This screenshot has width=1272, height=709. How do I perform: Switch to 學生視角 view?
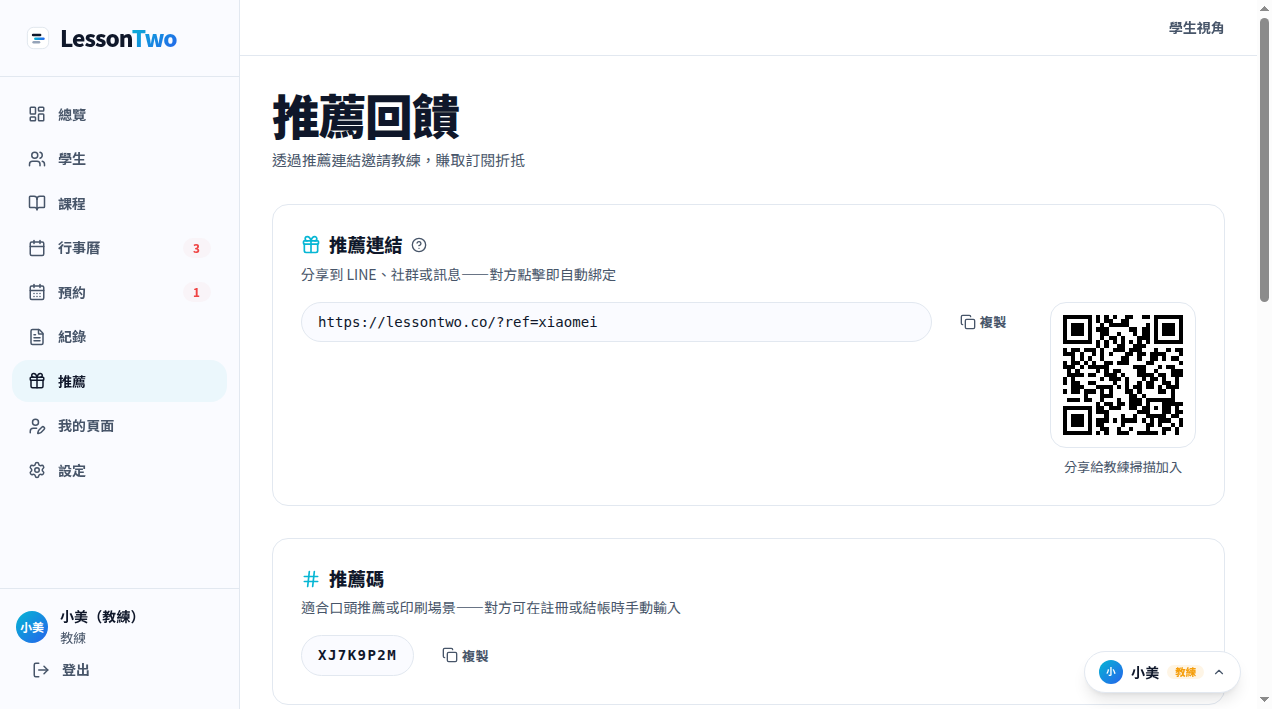point(1196,28)
